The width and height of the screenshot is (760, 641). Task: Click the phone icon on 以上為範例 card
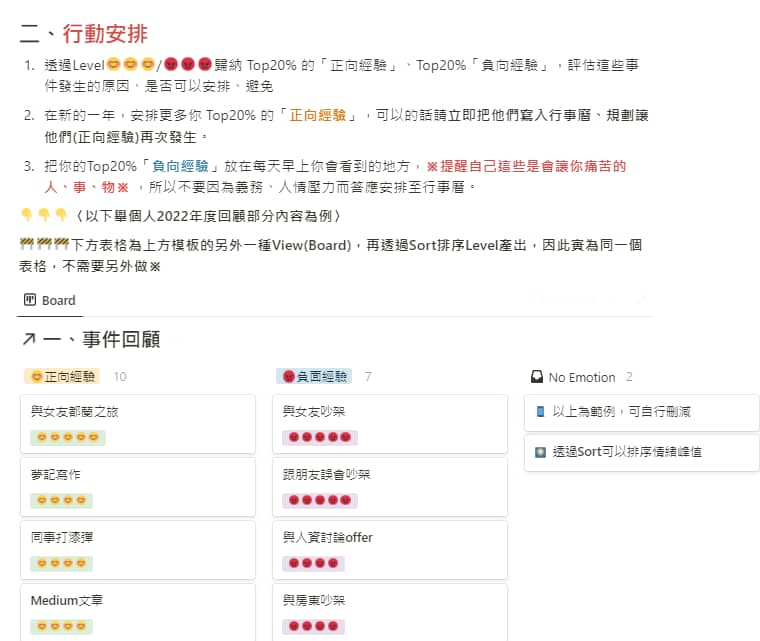[x=540, y=411]
